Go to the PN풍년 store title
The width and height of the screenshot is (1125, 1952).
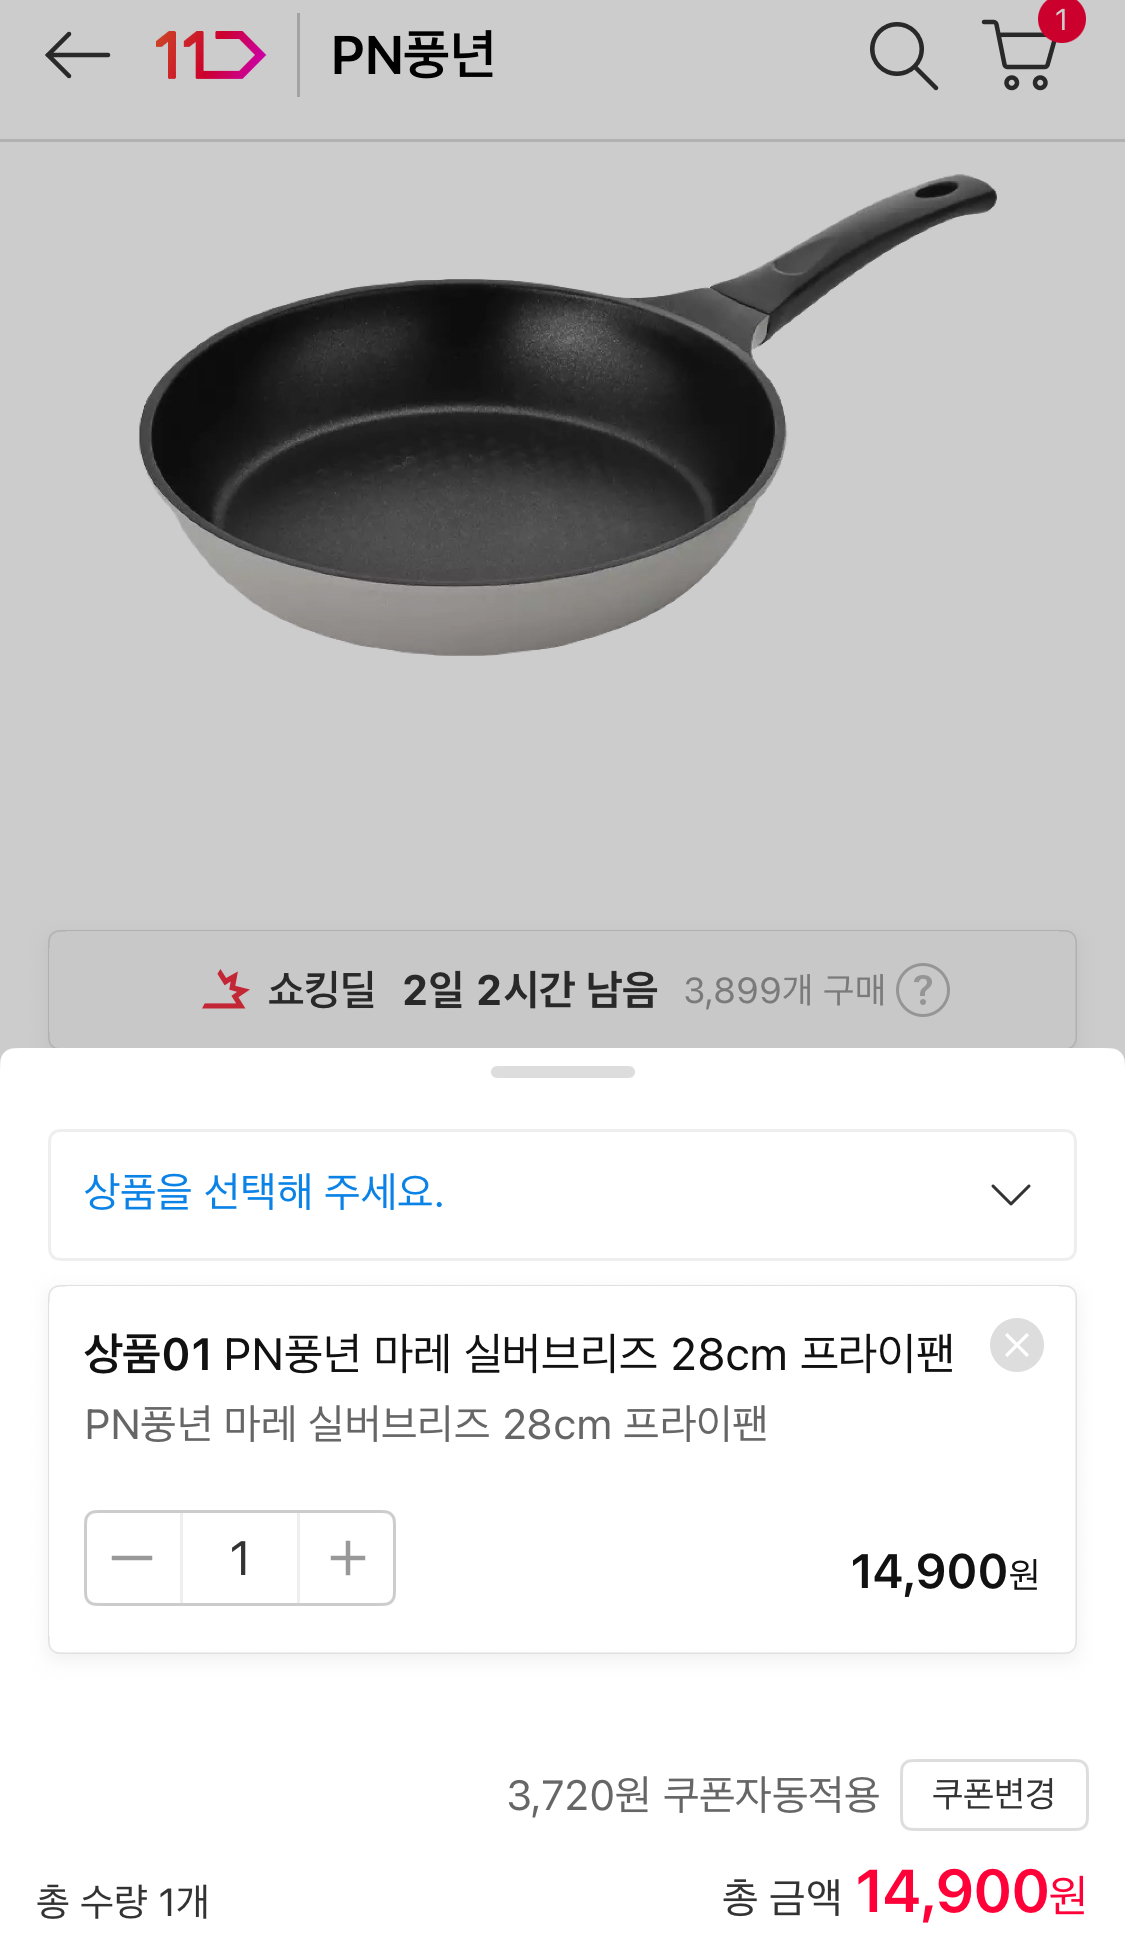413,55
